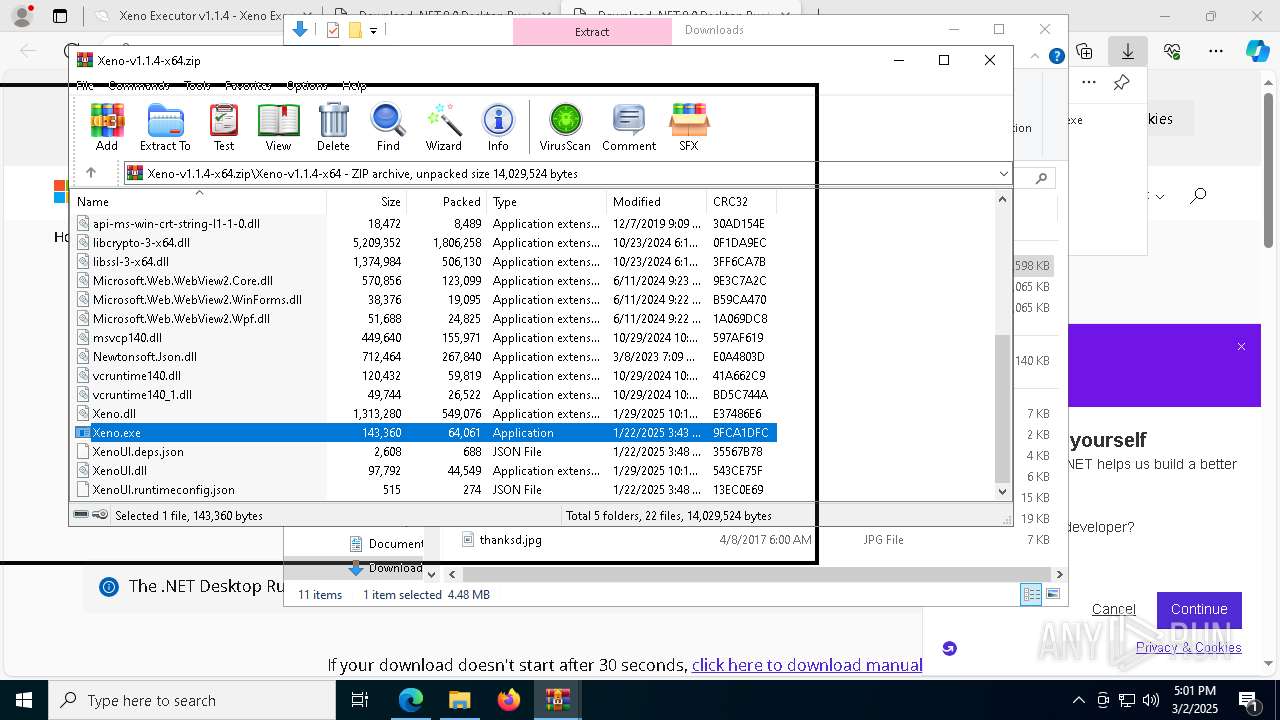Image resolution: width=1280 pixels, height=720 pixels.
Task: Sort files by the Modified column
Action: click(x=656, y=201)
